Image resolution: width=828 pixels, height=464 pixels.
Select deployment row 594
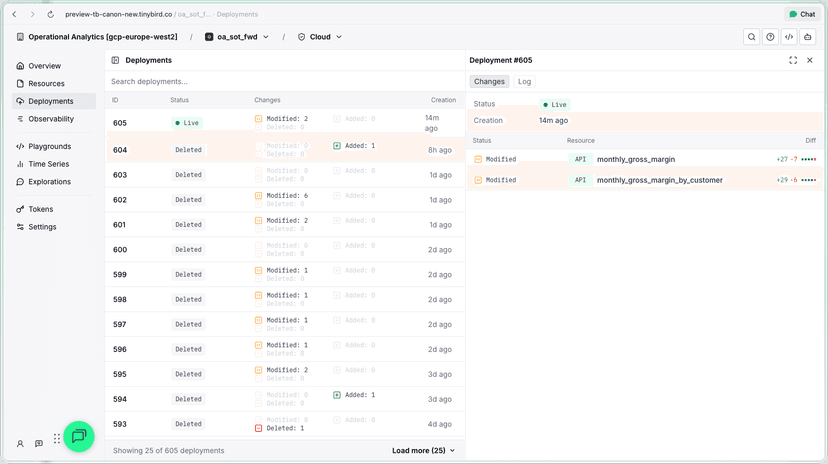pos(285,399)
